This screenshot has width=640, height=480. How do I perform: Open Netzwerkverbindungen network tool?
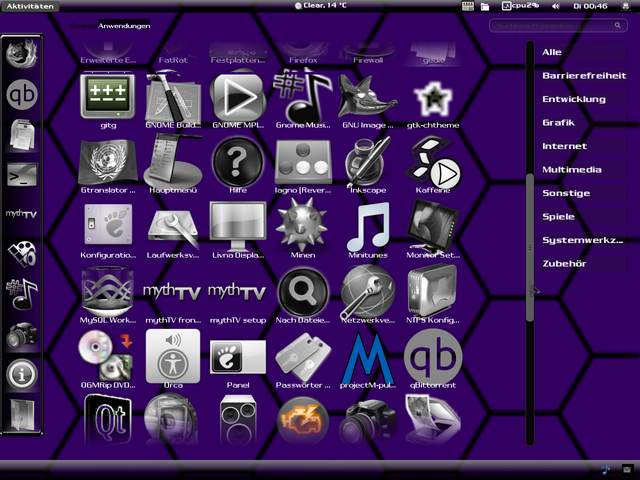(367, 291)
